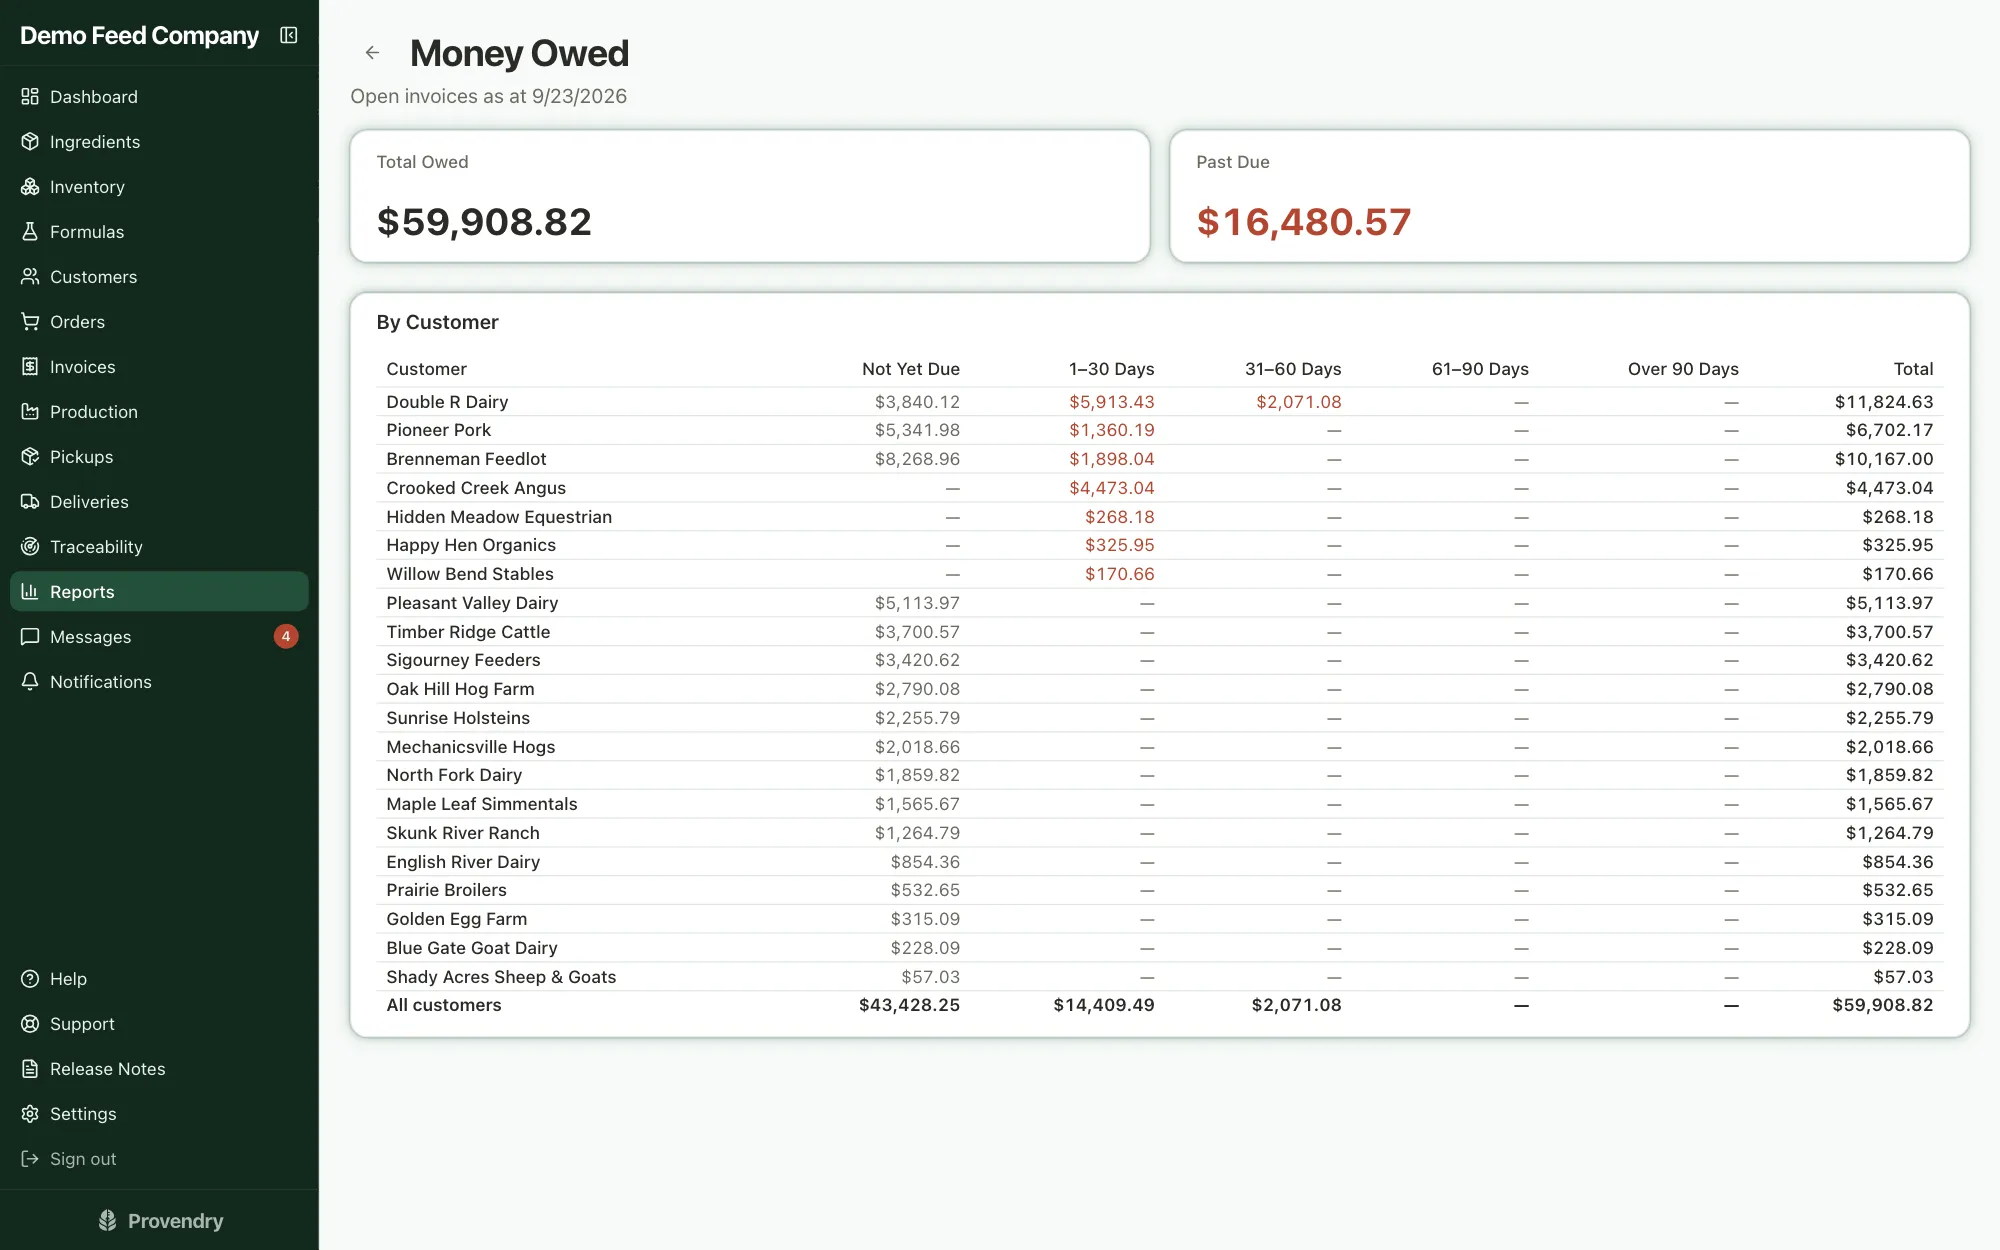
Task: Click Pleasant Valley Dairy customer name
Action: pyautogui.click(x=472, y=603)
